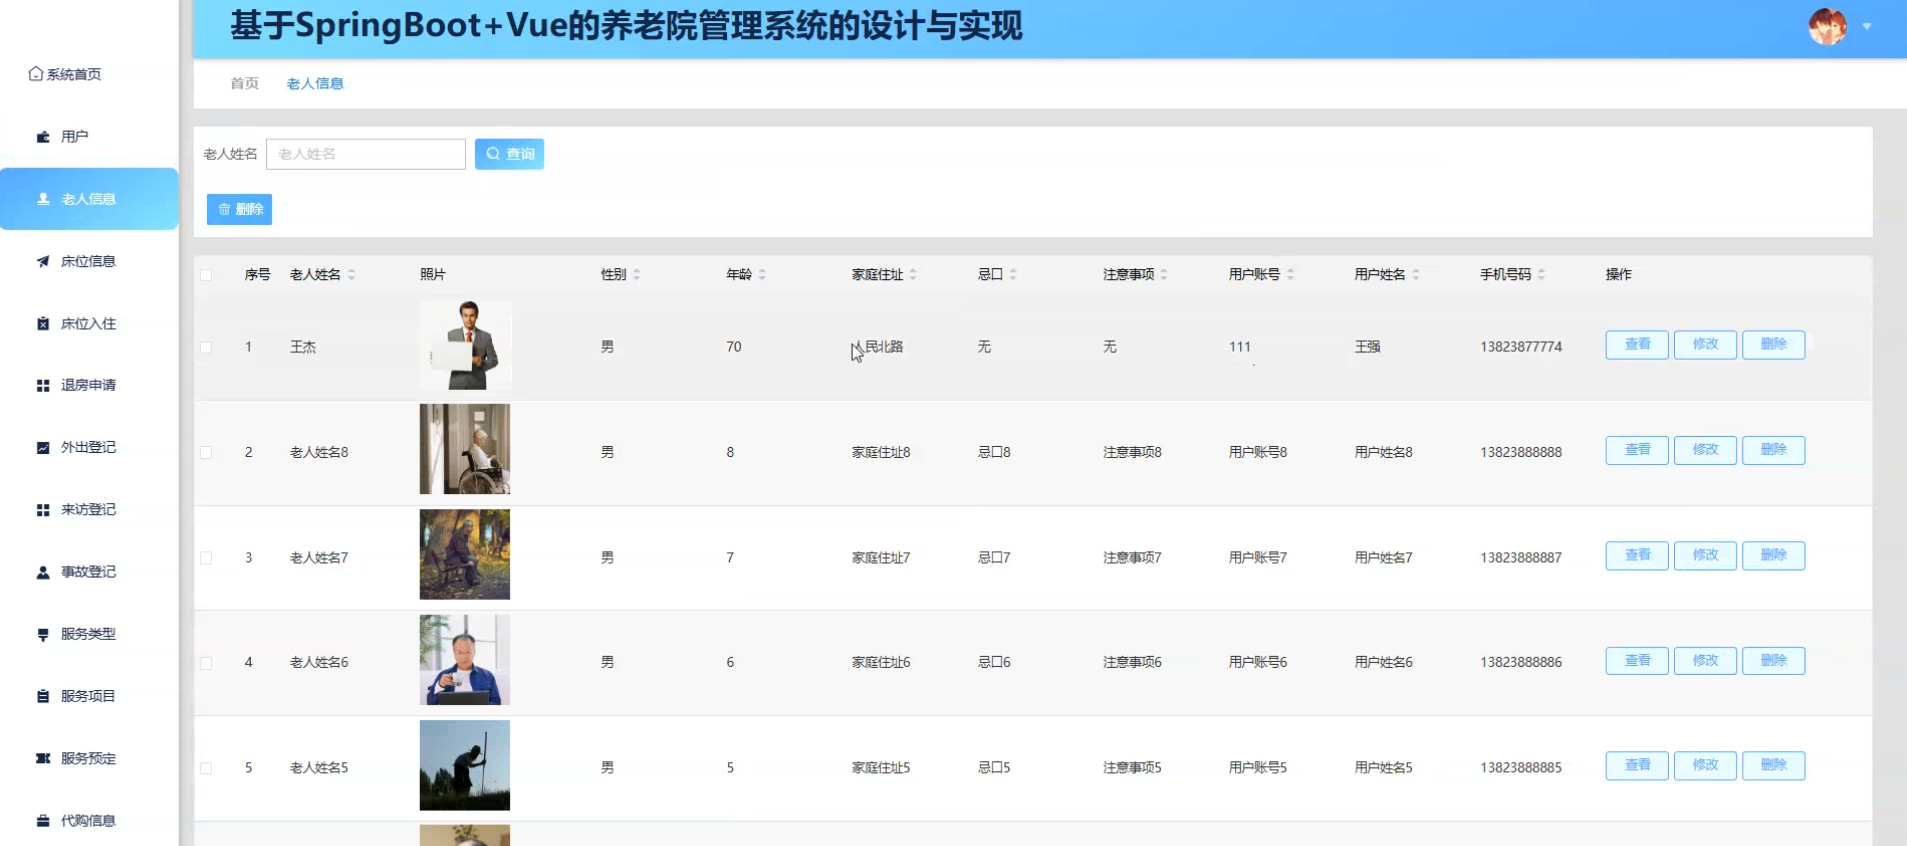Check the checkbox for row 老人姓名7

(206, 558)
